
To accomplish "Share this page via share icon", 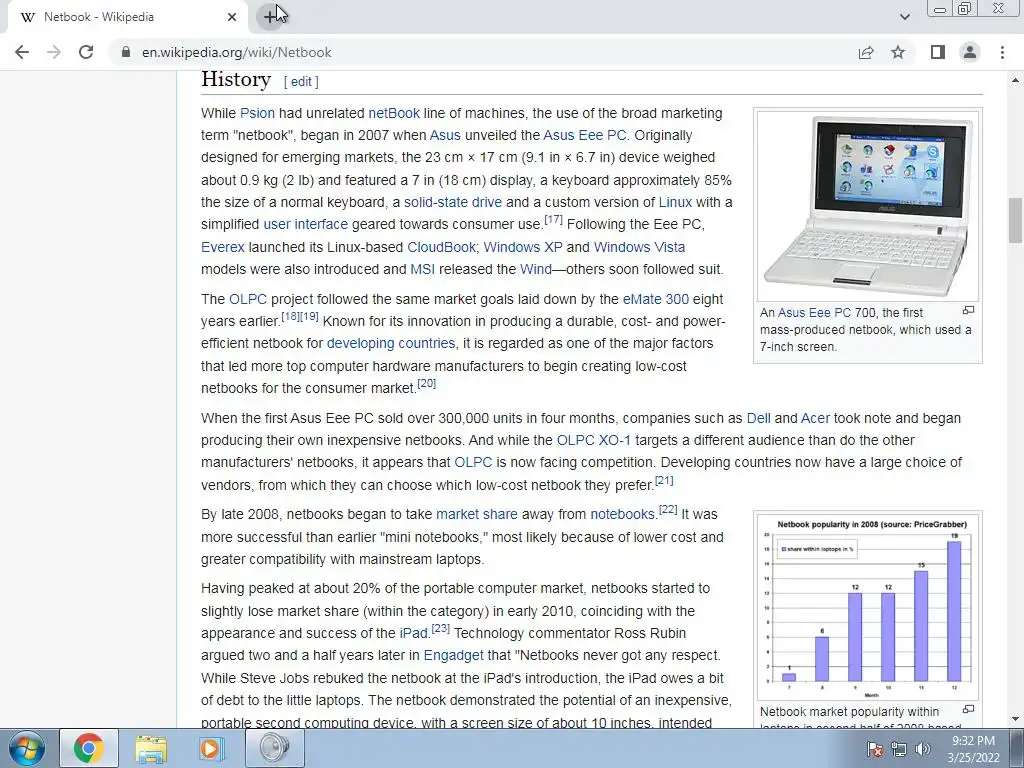I will tap(866, 52).
